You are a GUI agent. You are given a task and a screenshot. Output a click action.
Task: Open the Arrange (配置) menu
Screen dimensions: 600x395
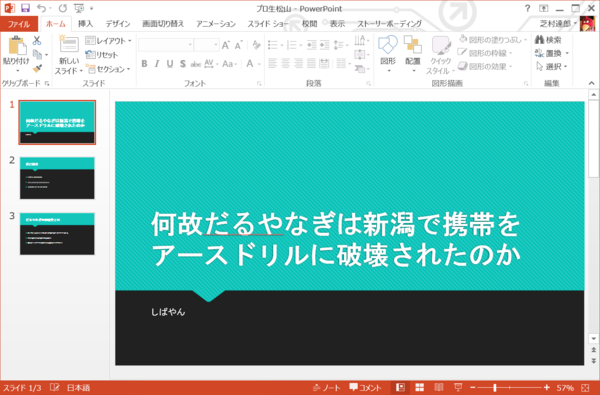(412, 54)
